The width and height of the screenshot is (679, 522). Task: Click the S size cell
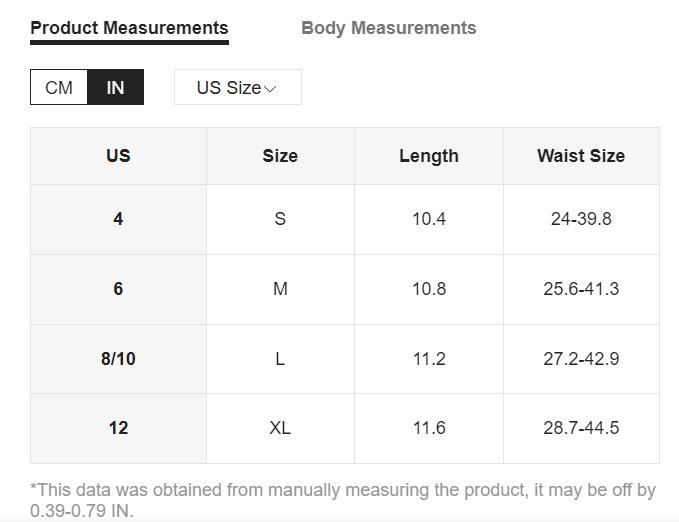click(x=280, y=219)
